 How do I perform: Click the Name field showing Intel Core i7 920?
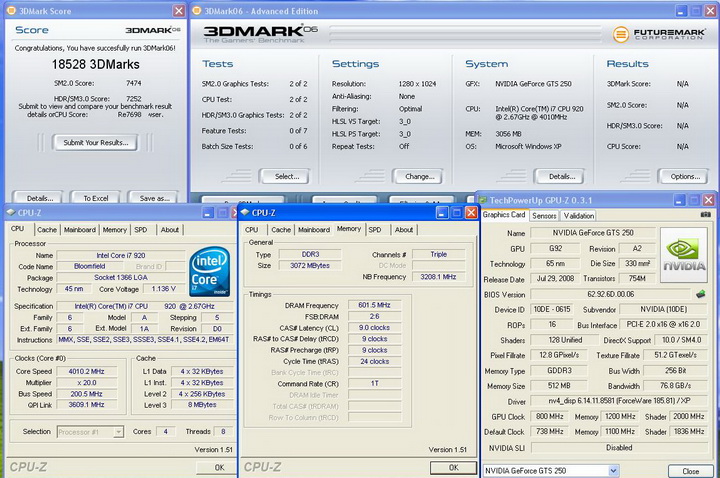121,255
